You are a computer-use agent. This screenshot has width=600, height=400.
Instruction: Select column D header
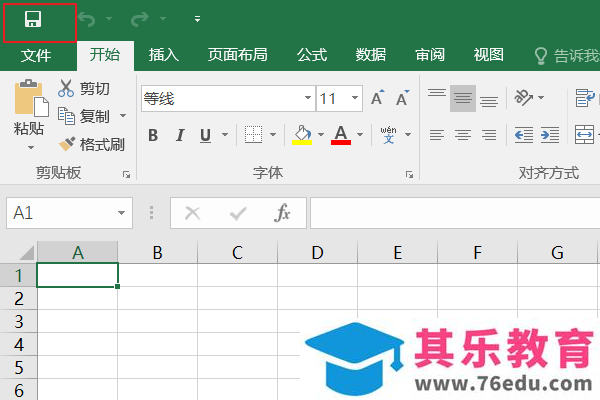317,253
